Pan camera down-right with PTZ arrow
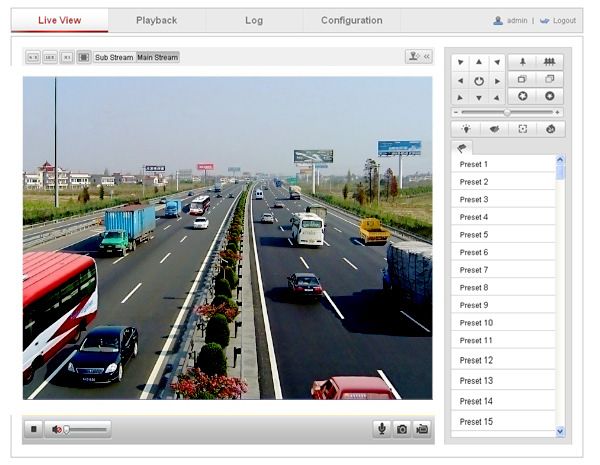This screenshot has width=600, height=465. [x=497, y=98]
